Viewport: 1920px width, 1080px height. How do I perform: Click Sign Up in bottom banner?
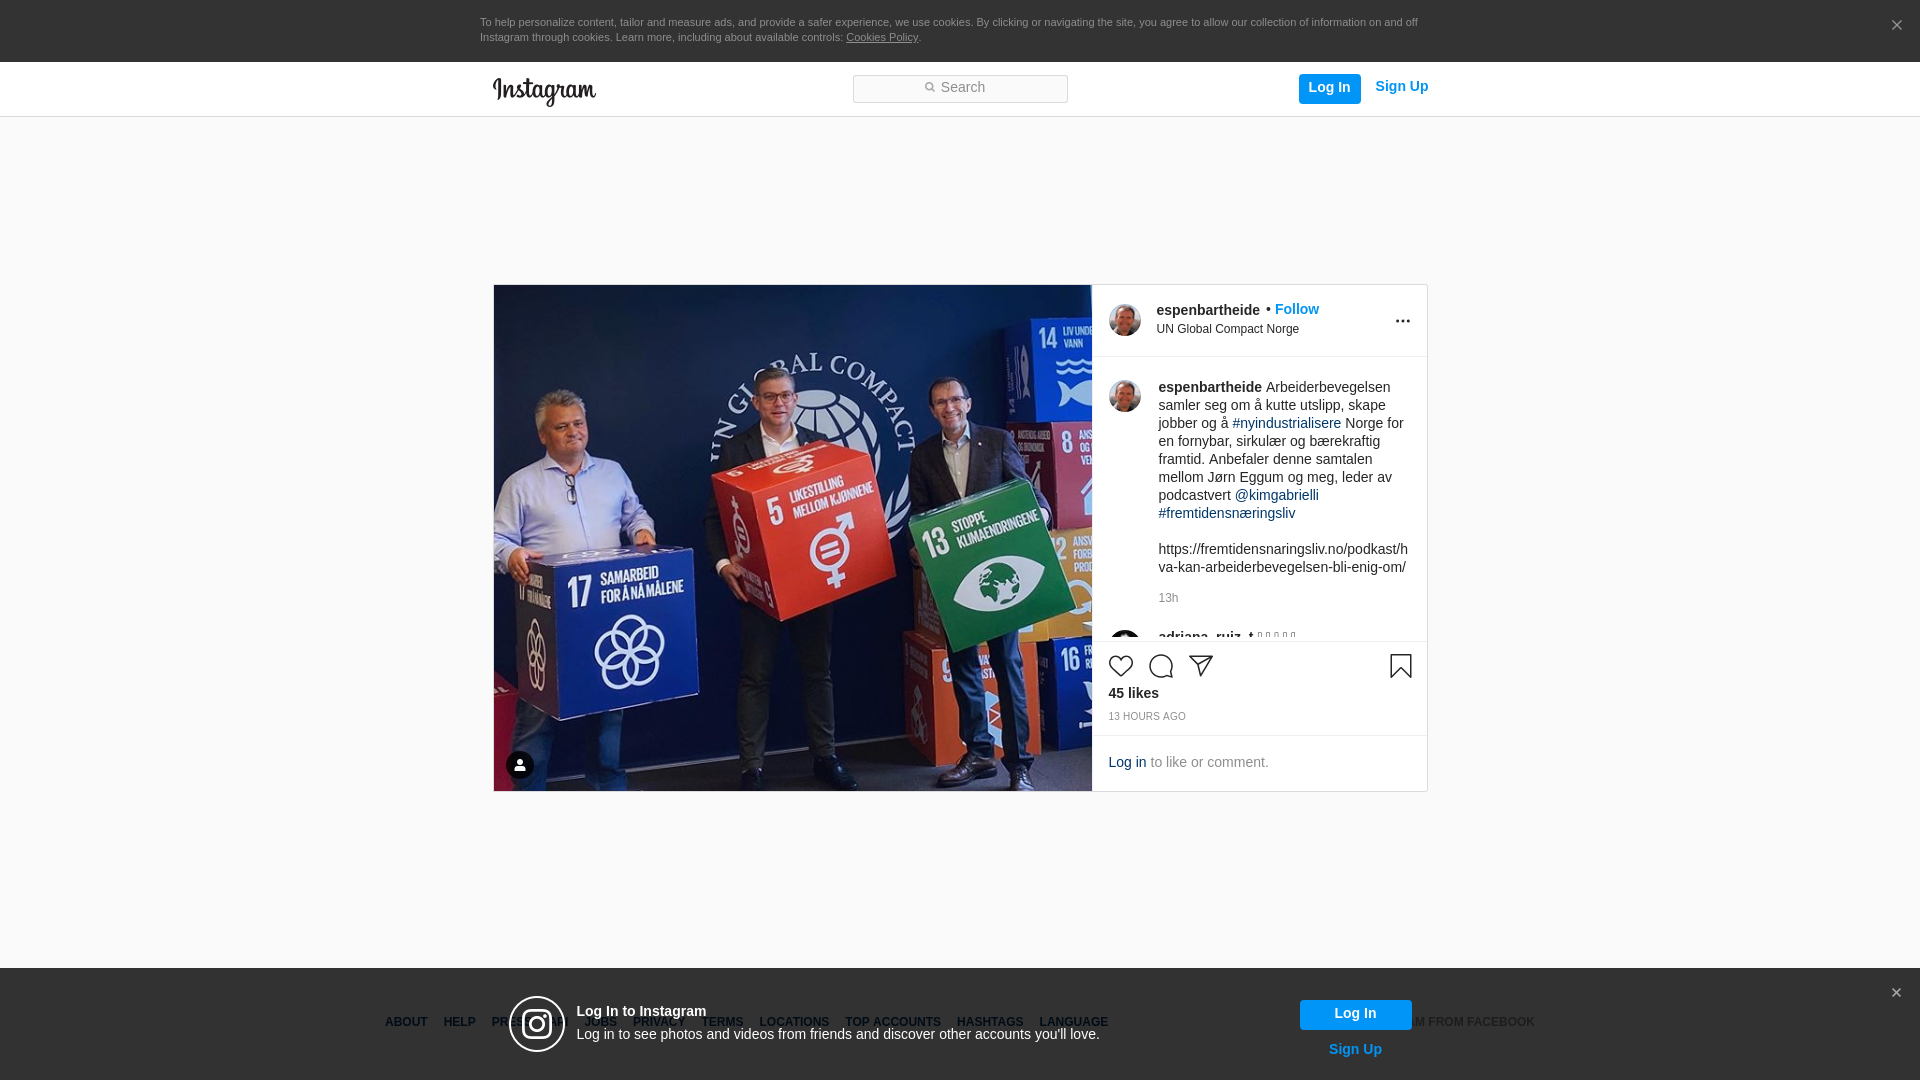[x=1354, y=1049]
